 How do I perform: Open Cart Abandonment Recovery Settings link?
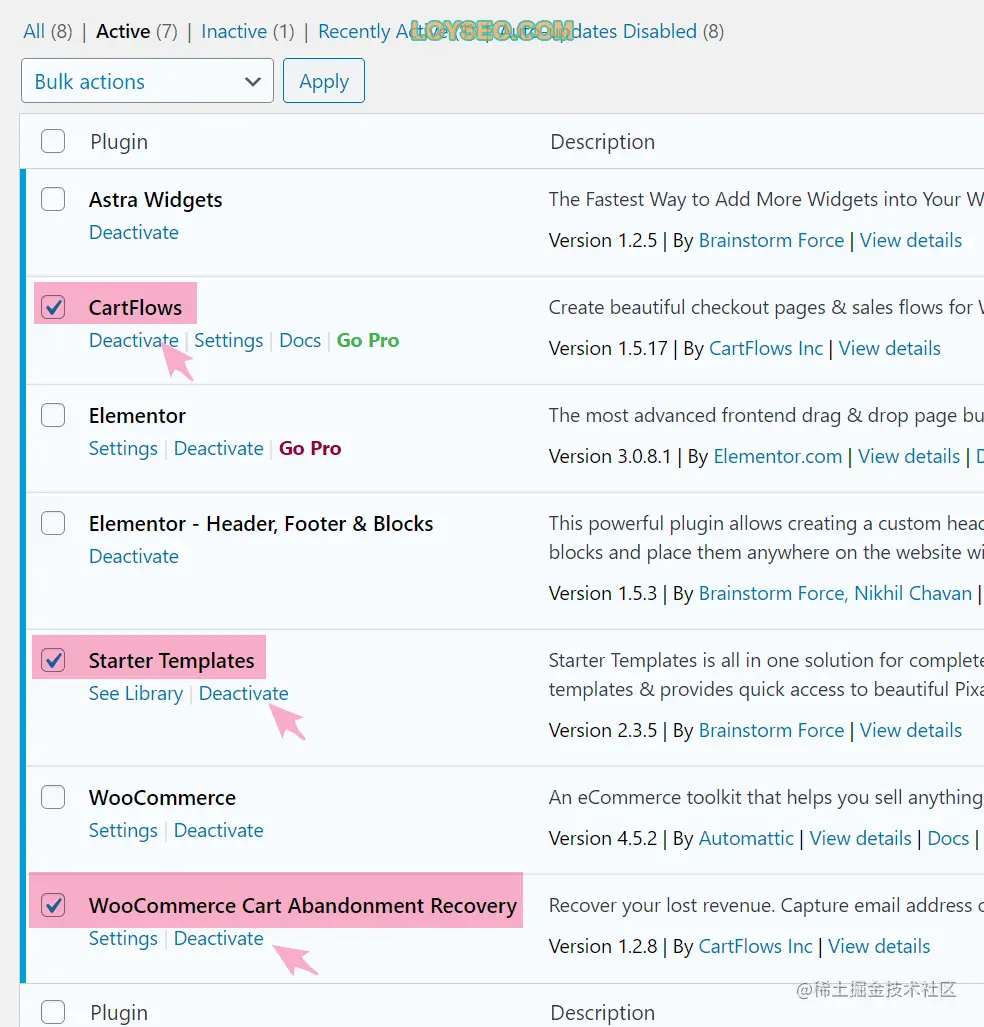point(123,938)
